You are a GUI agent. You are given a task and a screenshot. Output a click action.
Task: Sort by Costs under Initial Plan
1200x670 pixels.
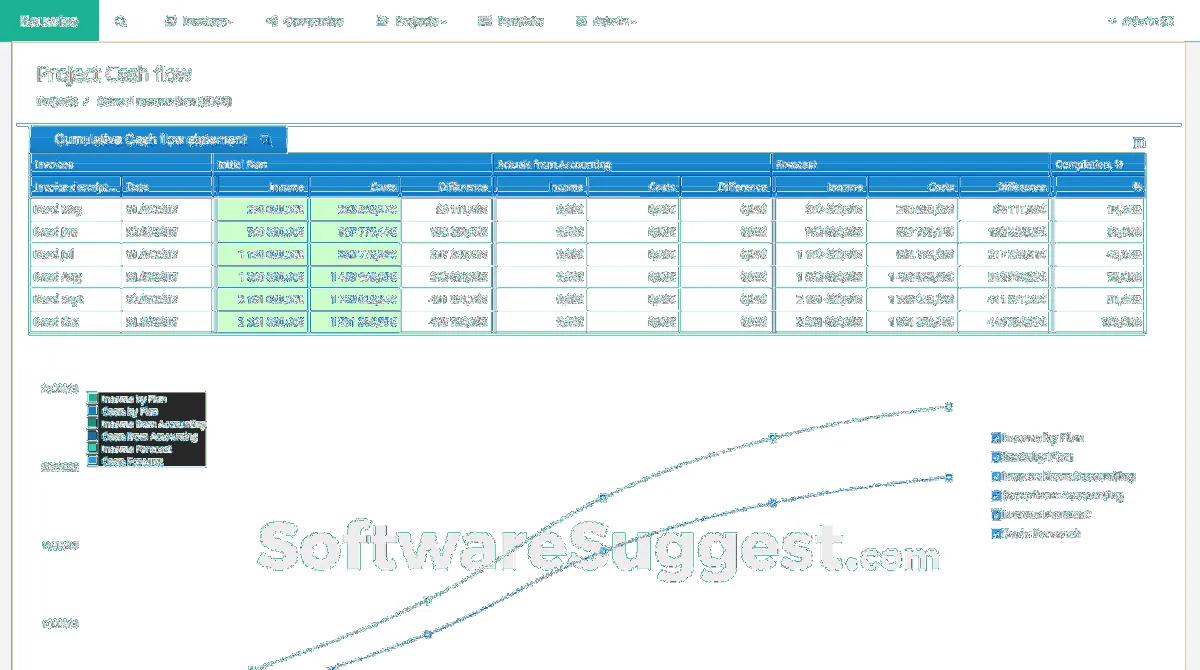tap(355, 186)
